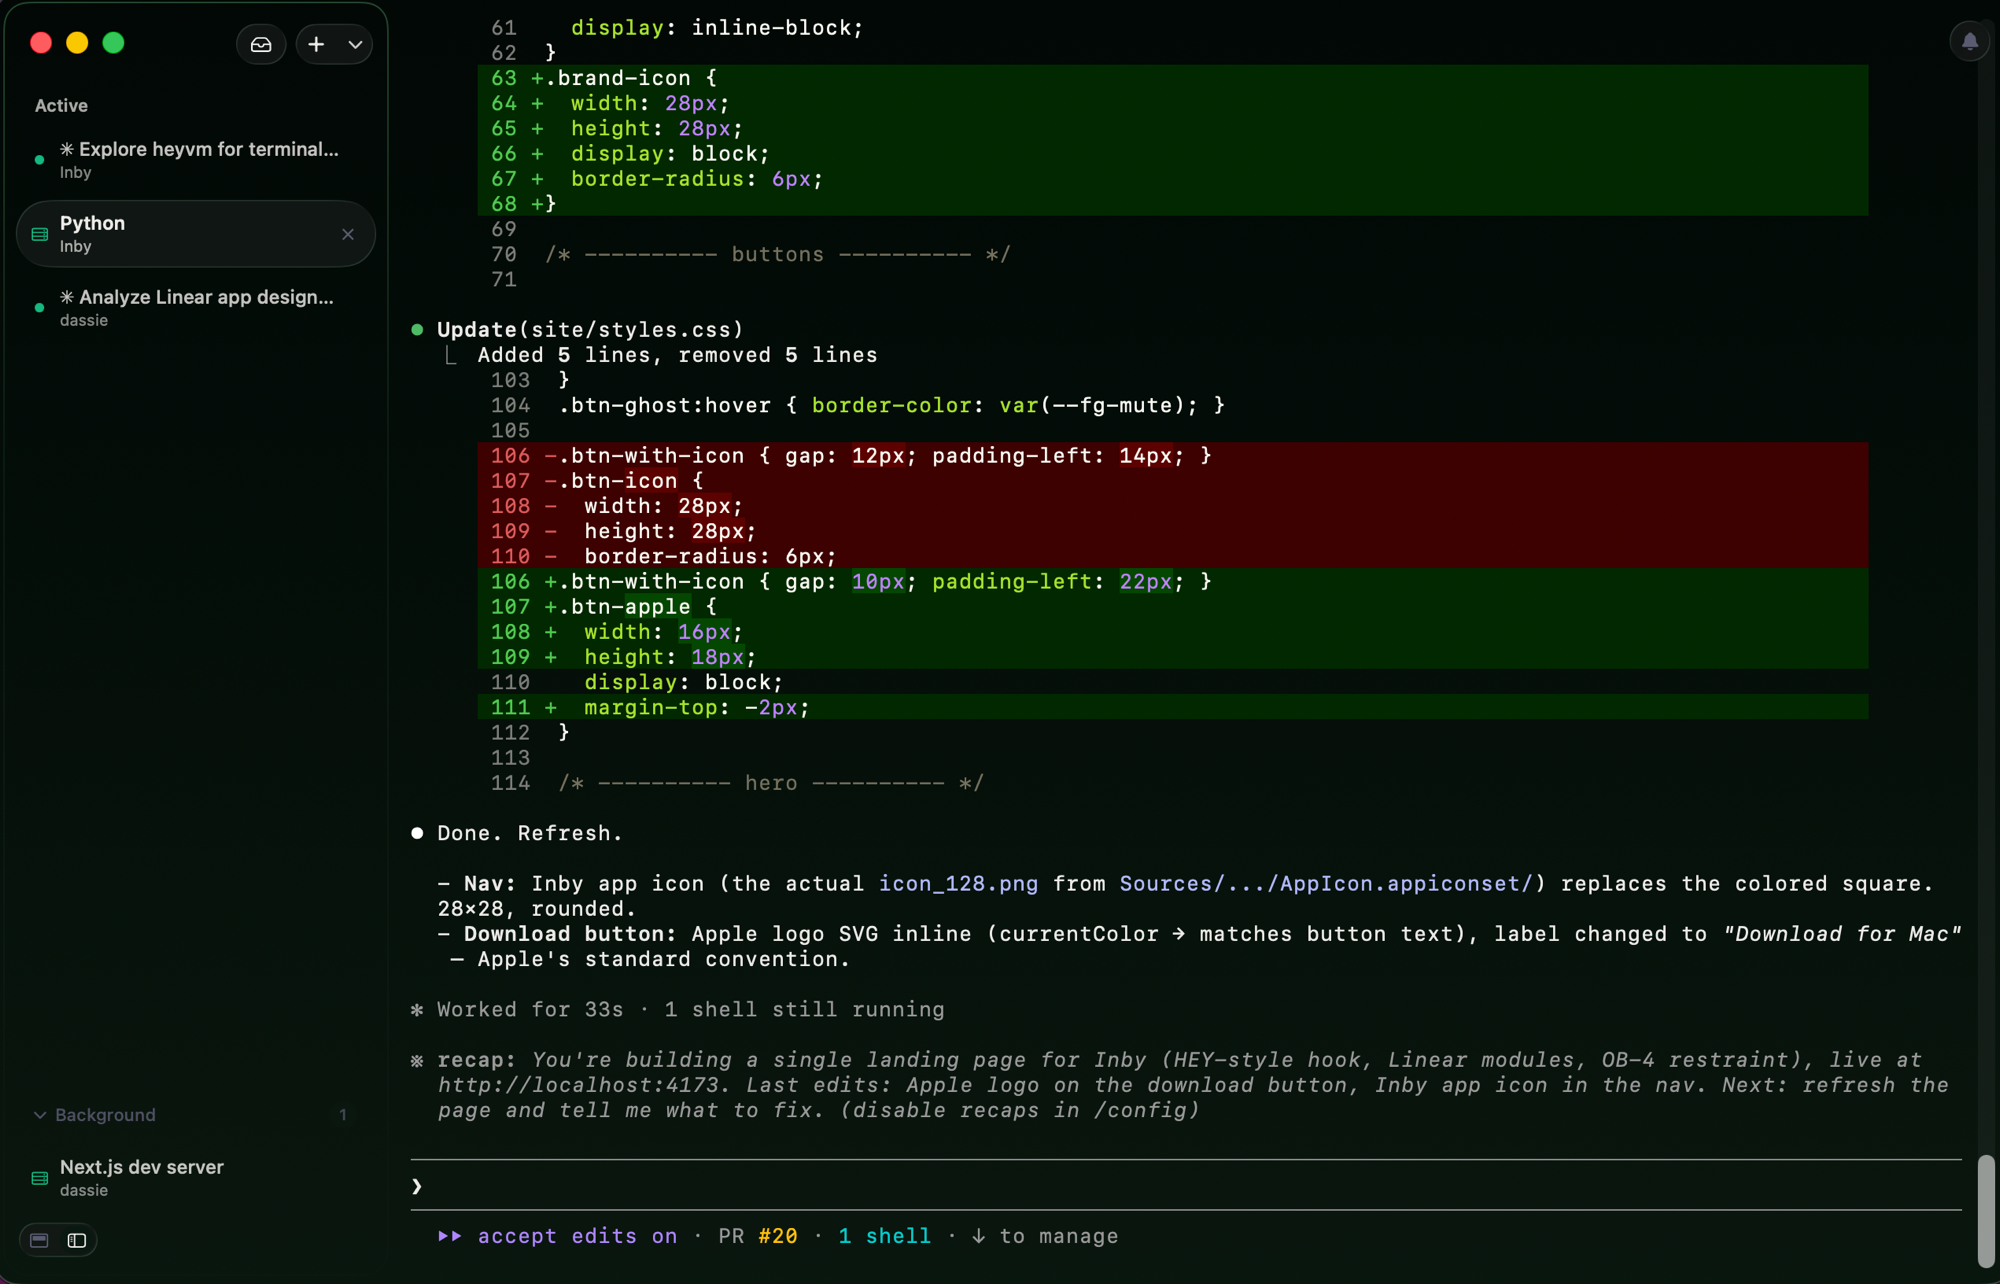Click the hero comment line 114
2000x1284 pixels.
coord(771,783)
